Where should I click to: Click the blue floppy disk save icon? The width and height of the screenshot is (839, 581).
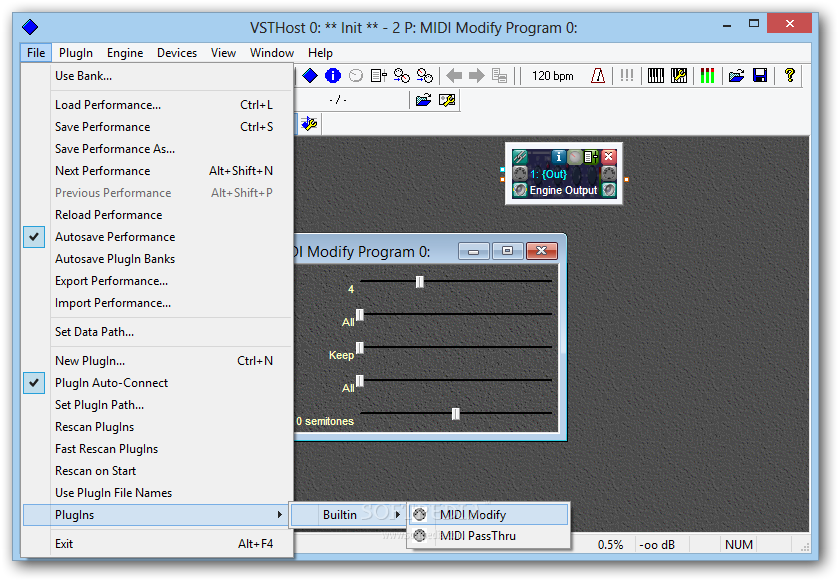click(x=760, y=76)
